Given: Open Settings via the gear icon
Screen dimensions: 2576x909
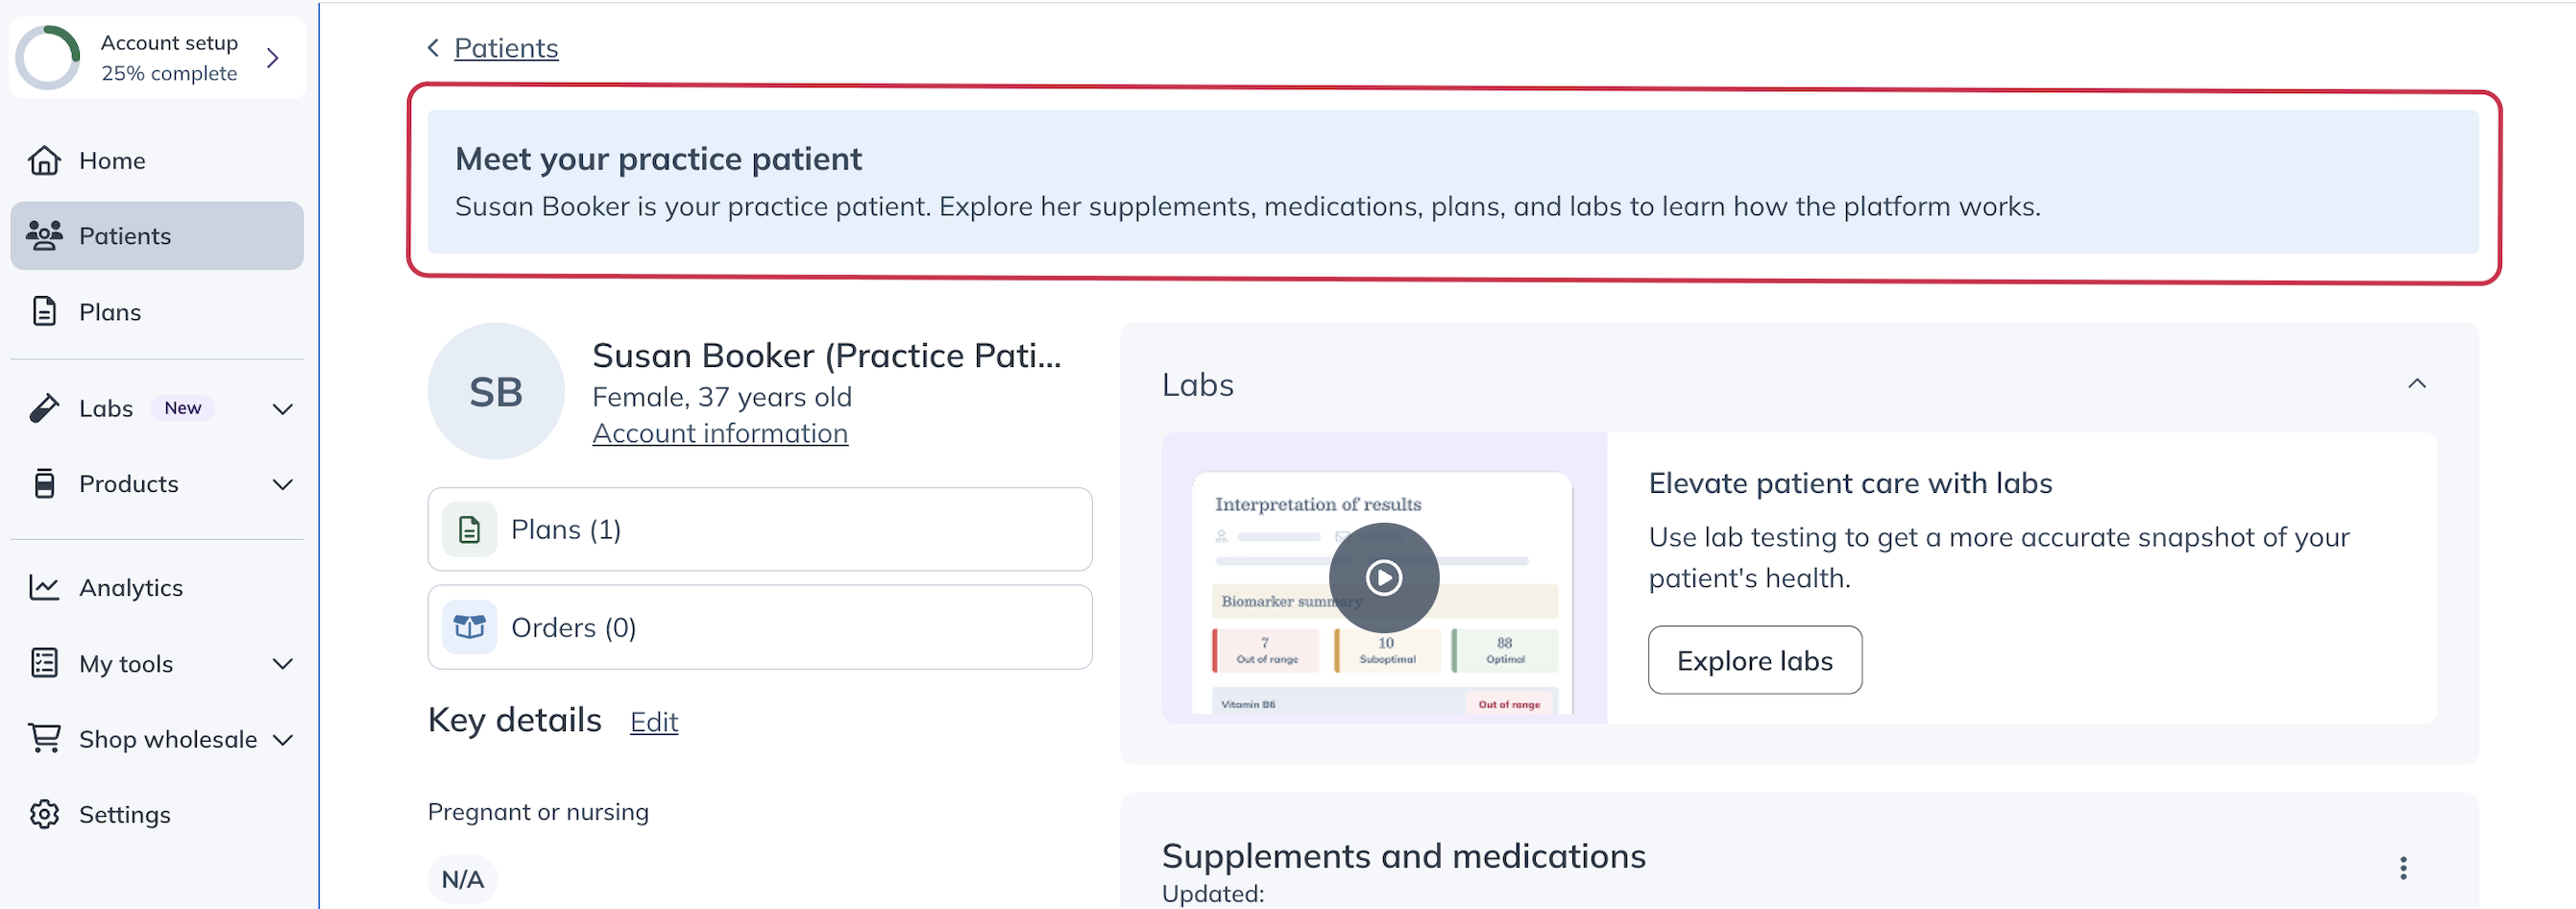Looking at the screenshot, I should click(44, 814).
